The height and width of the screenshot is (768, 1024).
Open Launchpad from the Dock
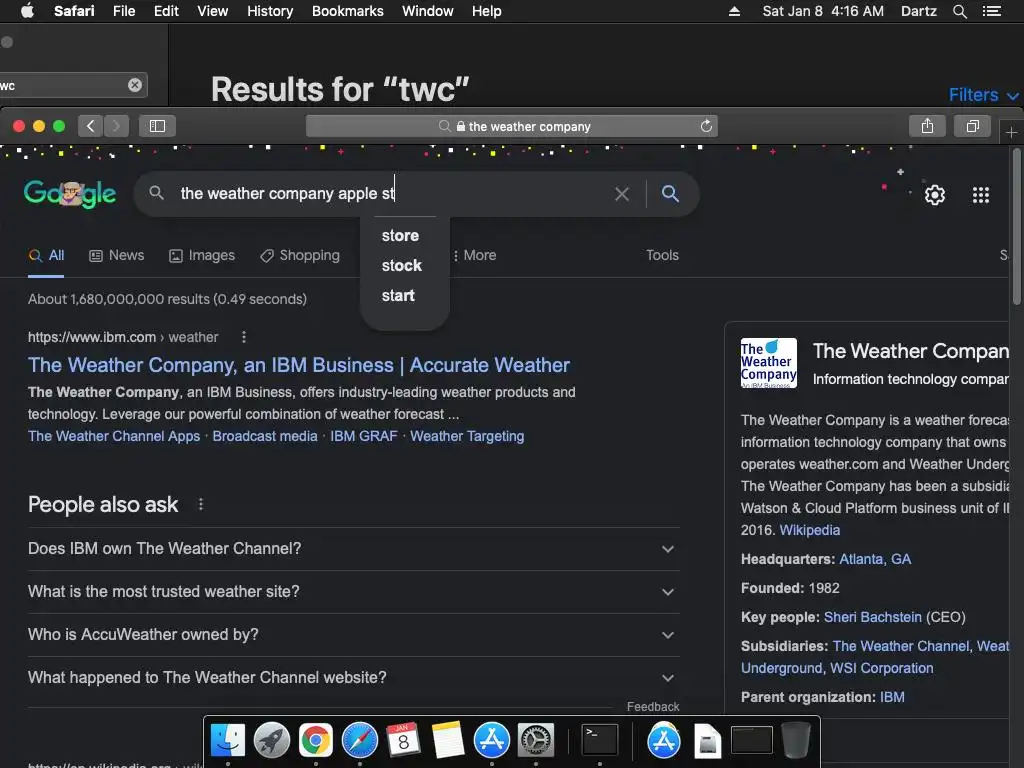pos(272,741)
